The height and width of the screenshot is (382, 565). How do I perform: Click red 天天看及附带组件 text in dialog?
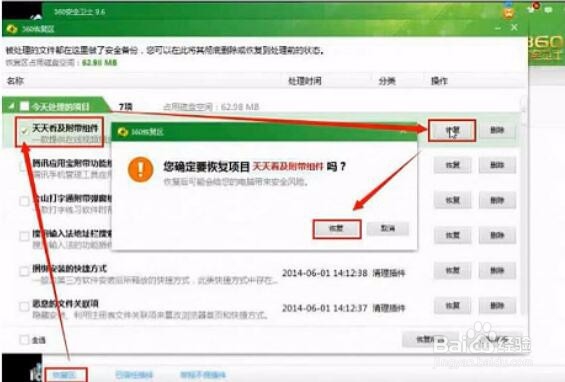288,166
